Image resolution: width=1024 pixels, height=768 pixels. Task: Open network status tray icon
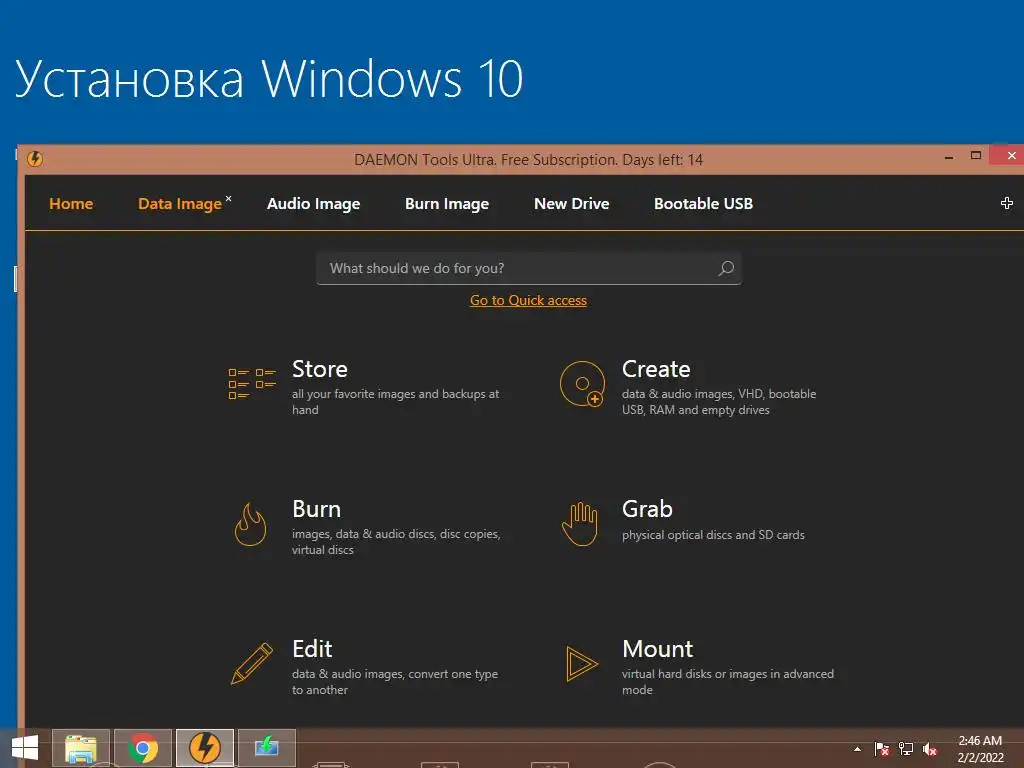(x=906, y=749)
